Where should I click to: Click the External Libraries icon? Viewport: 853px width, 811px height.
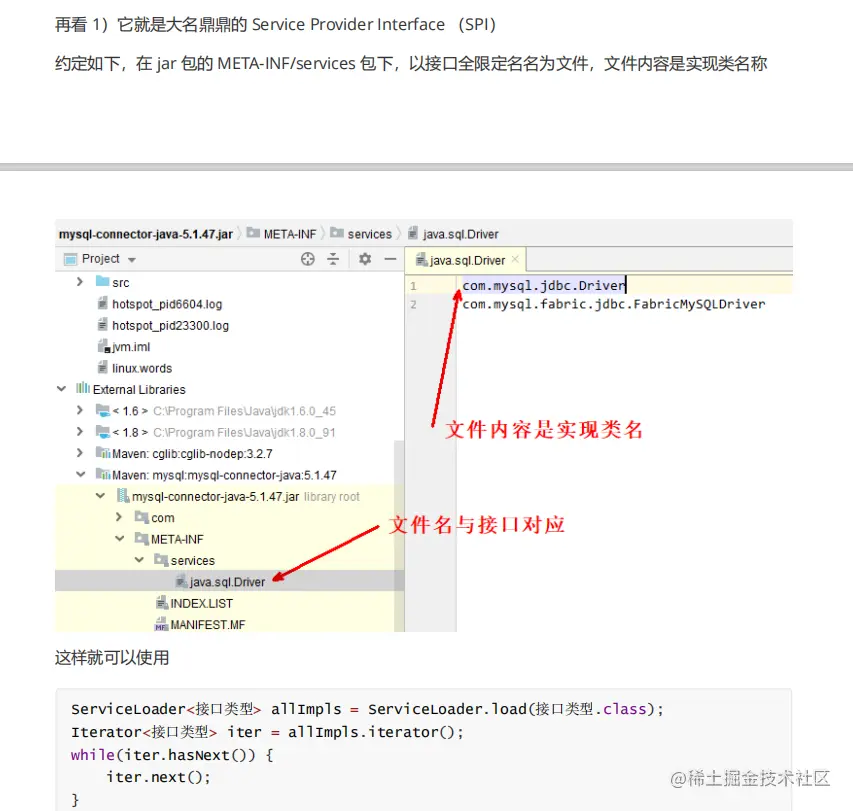click(83, 388)
